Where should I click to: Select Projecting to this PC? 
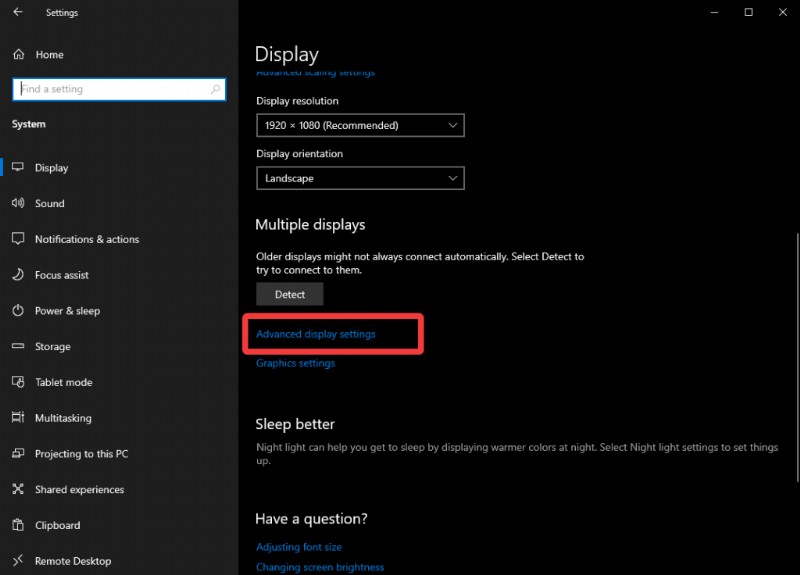pos(81,454)
